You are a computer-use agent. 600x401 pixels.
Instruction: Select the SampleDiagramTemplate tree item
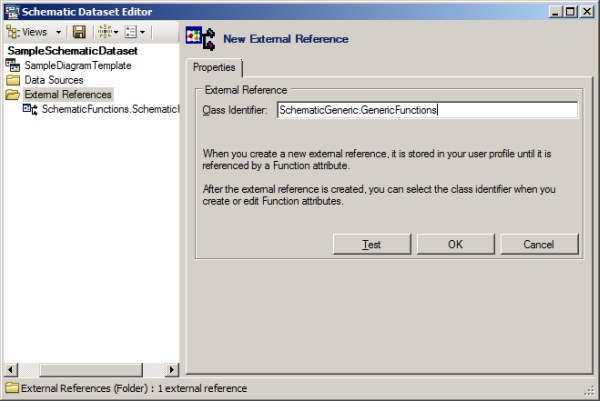coord(77,65)
